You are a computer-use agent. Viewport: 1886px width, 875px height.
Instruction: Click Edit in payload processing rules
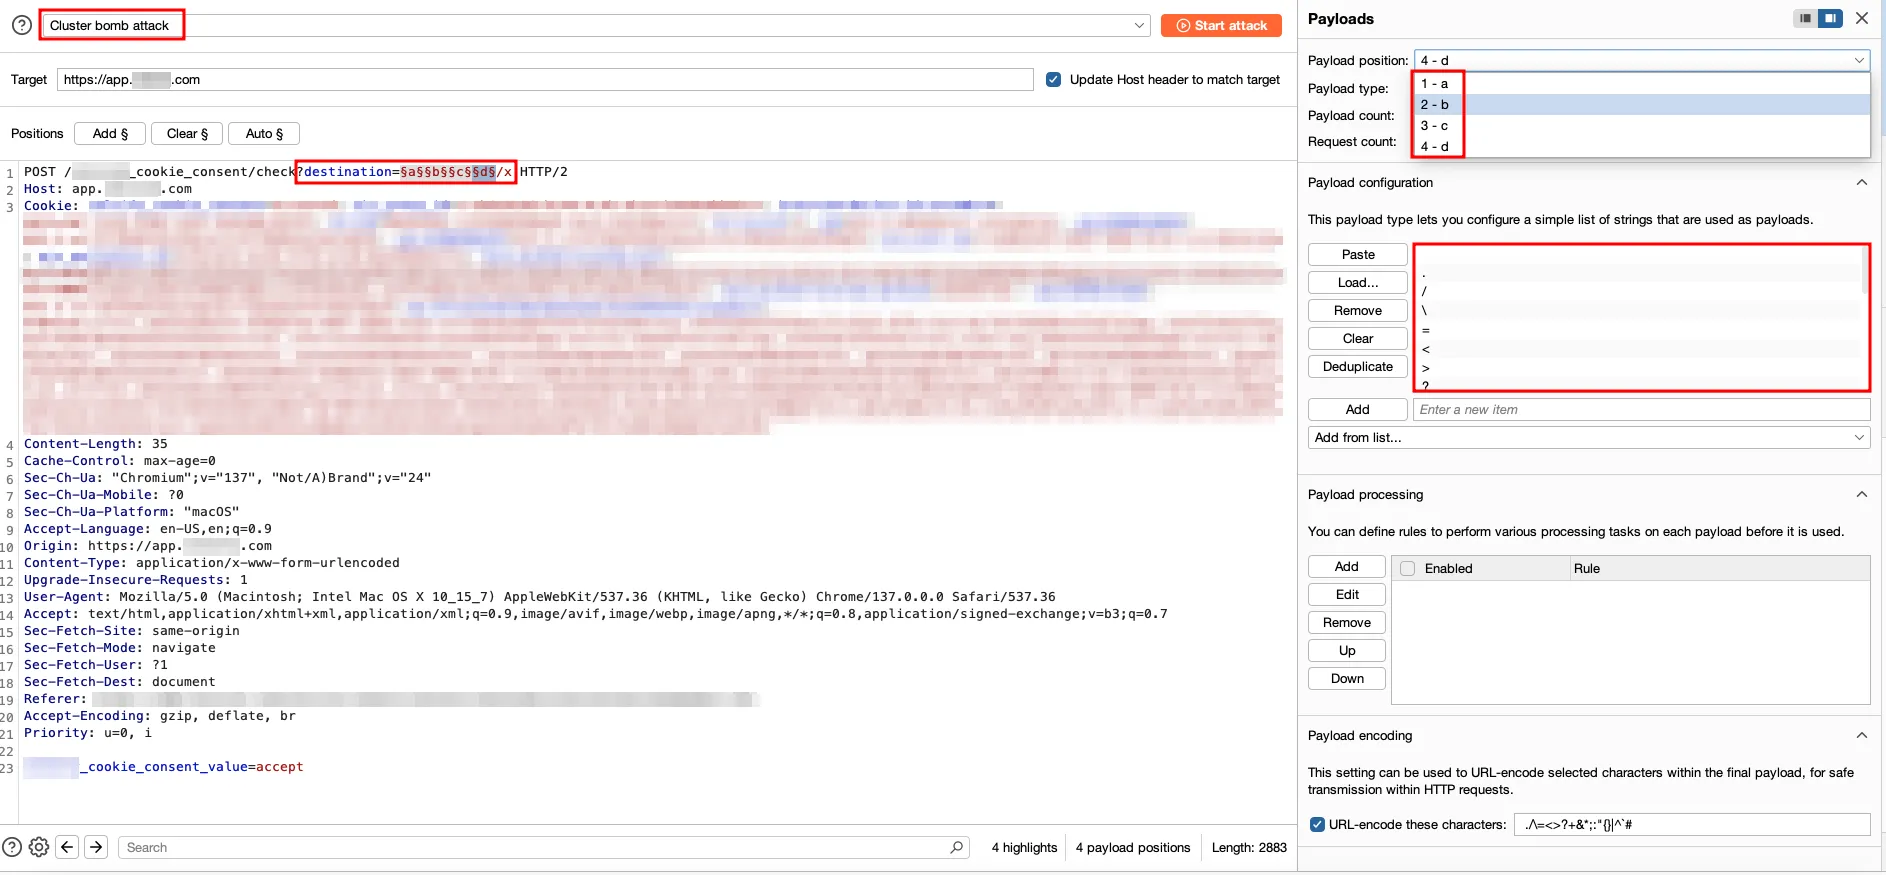pos(1346,595)
